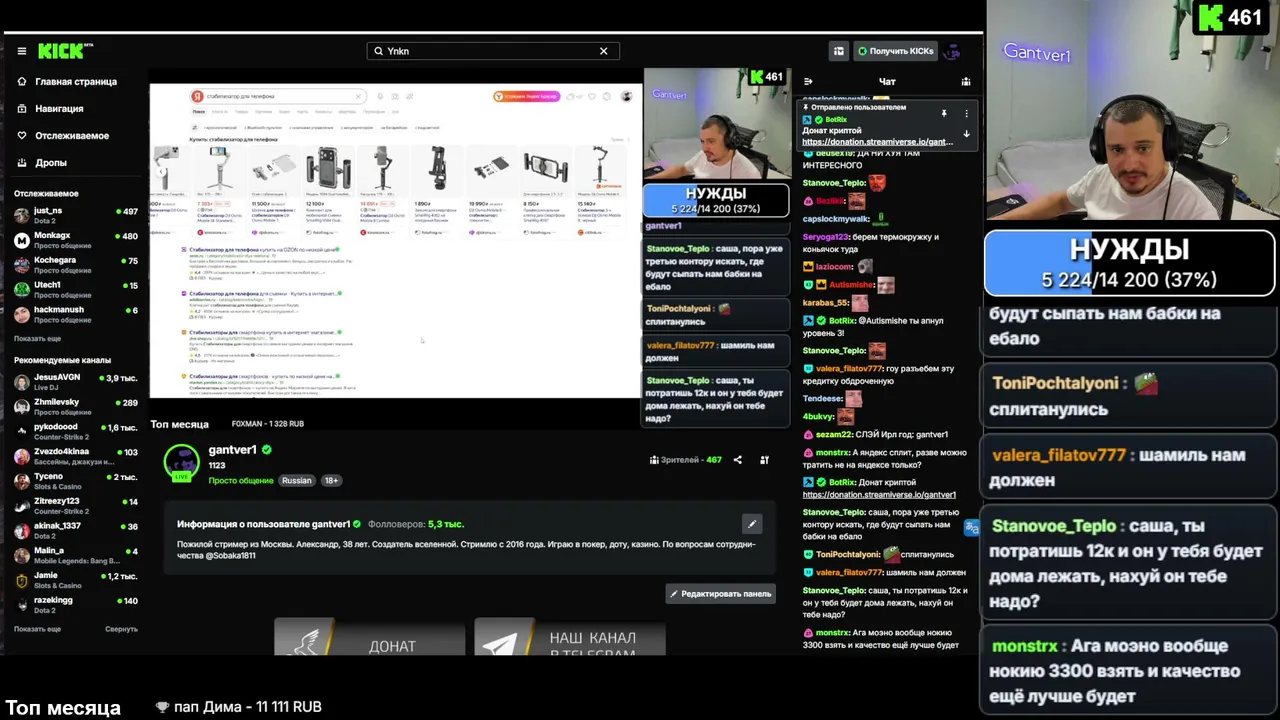Click the search box containing "Ynkn"
This screenshot has height=720, width=1280.
(x=493, y=51)
